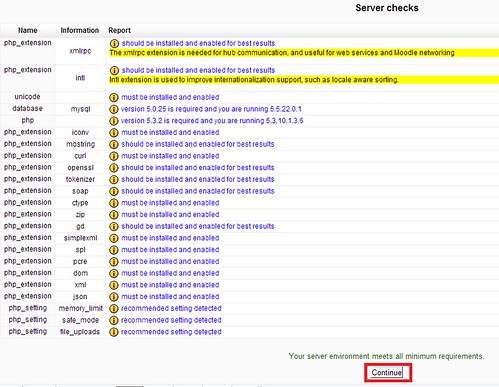Click the info icon in xmlrpc row
The image size is (499, 387).
pos(114,43)
